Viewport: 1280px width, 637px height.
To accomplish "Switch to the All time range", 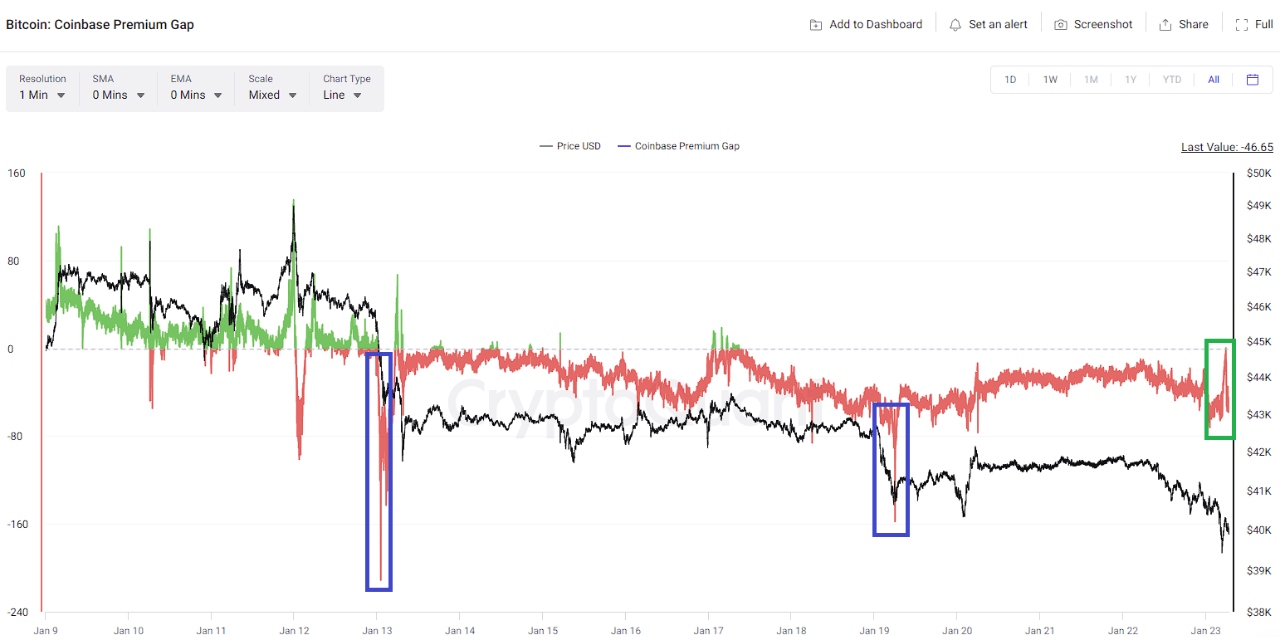I will 1213,80.
